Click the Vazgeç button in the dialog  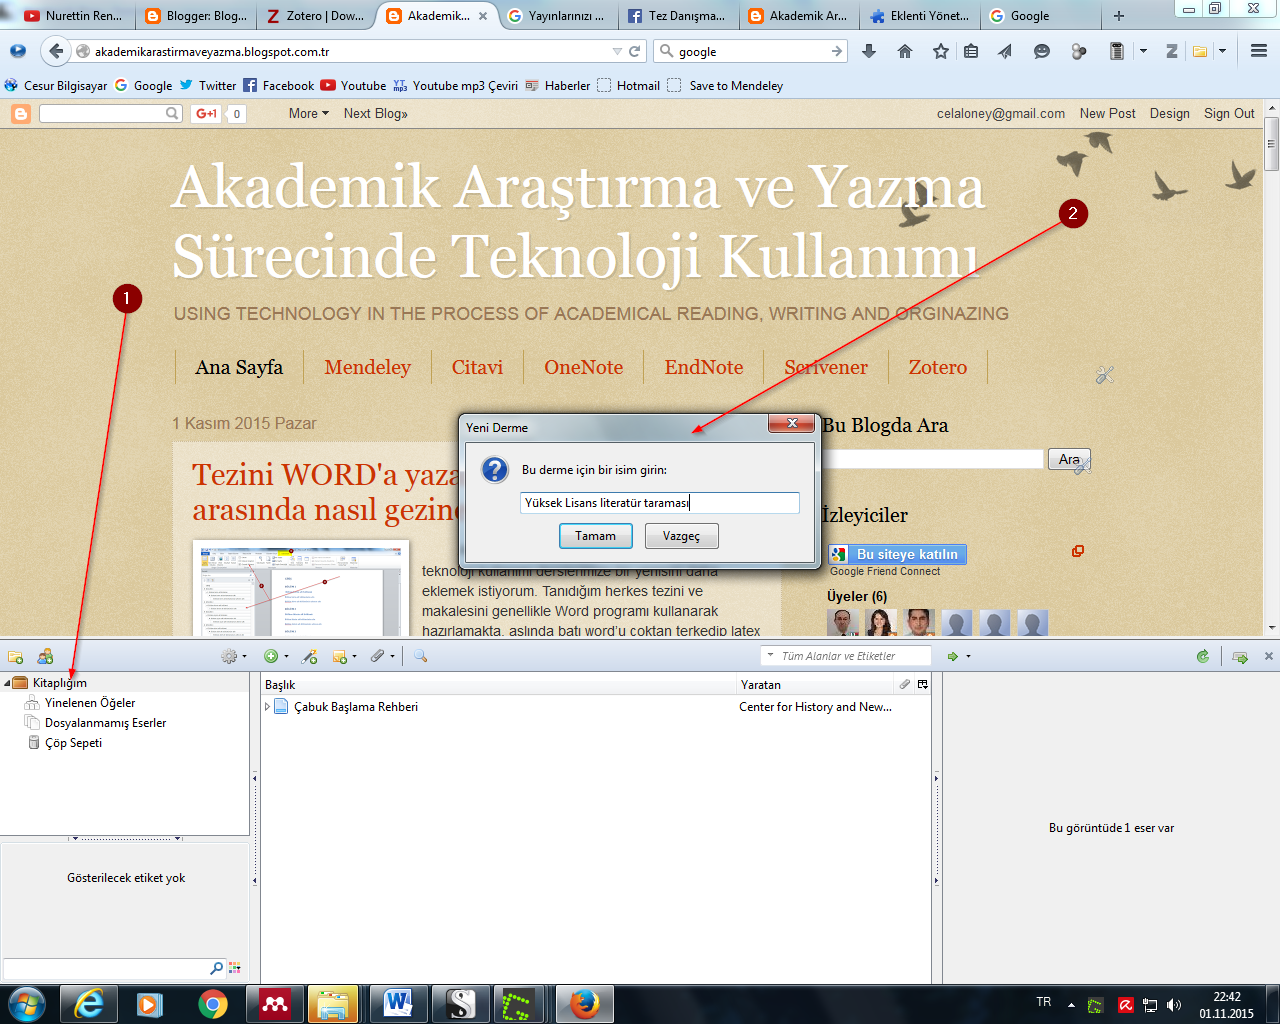click(681, 536)
